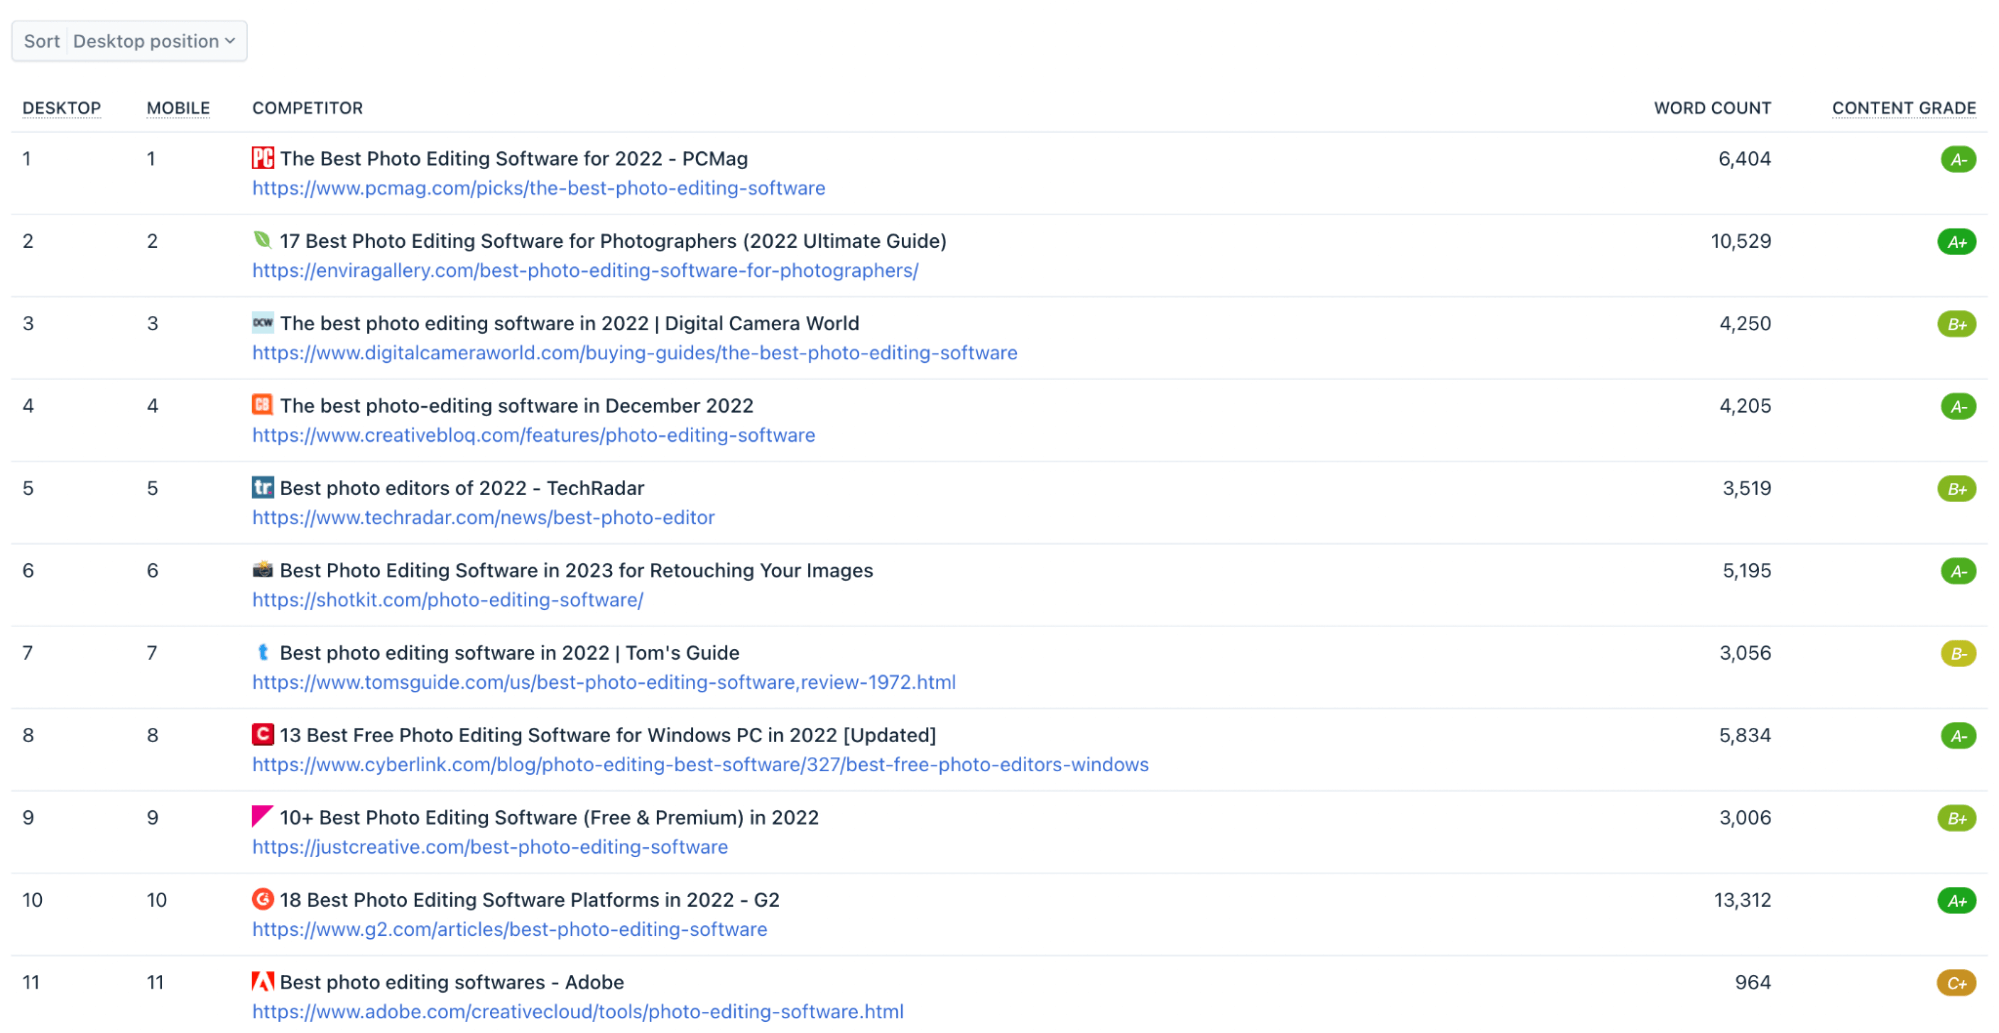Select title 'Best photo editors of 2022 - TechRadar'
Image resolution: width=1999 pixels, height=1033 pixels.
tap(462, 488)
